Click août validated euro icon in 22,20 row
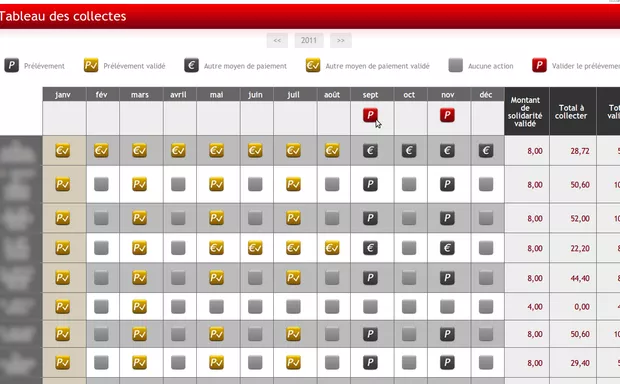 pyautogui.click(x=332, y=248)
